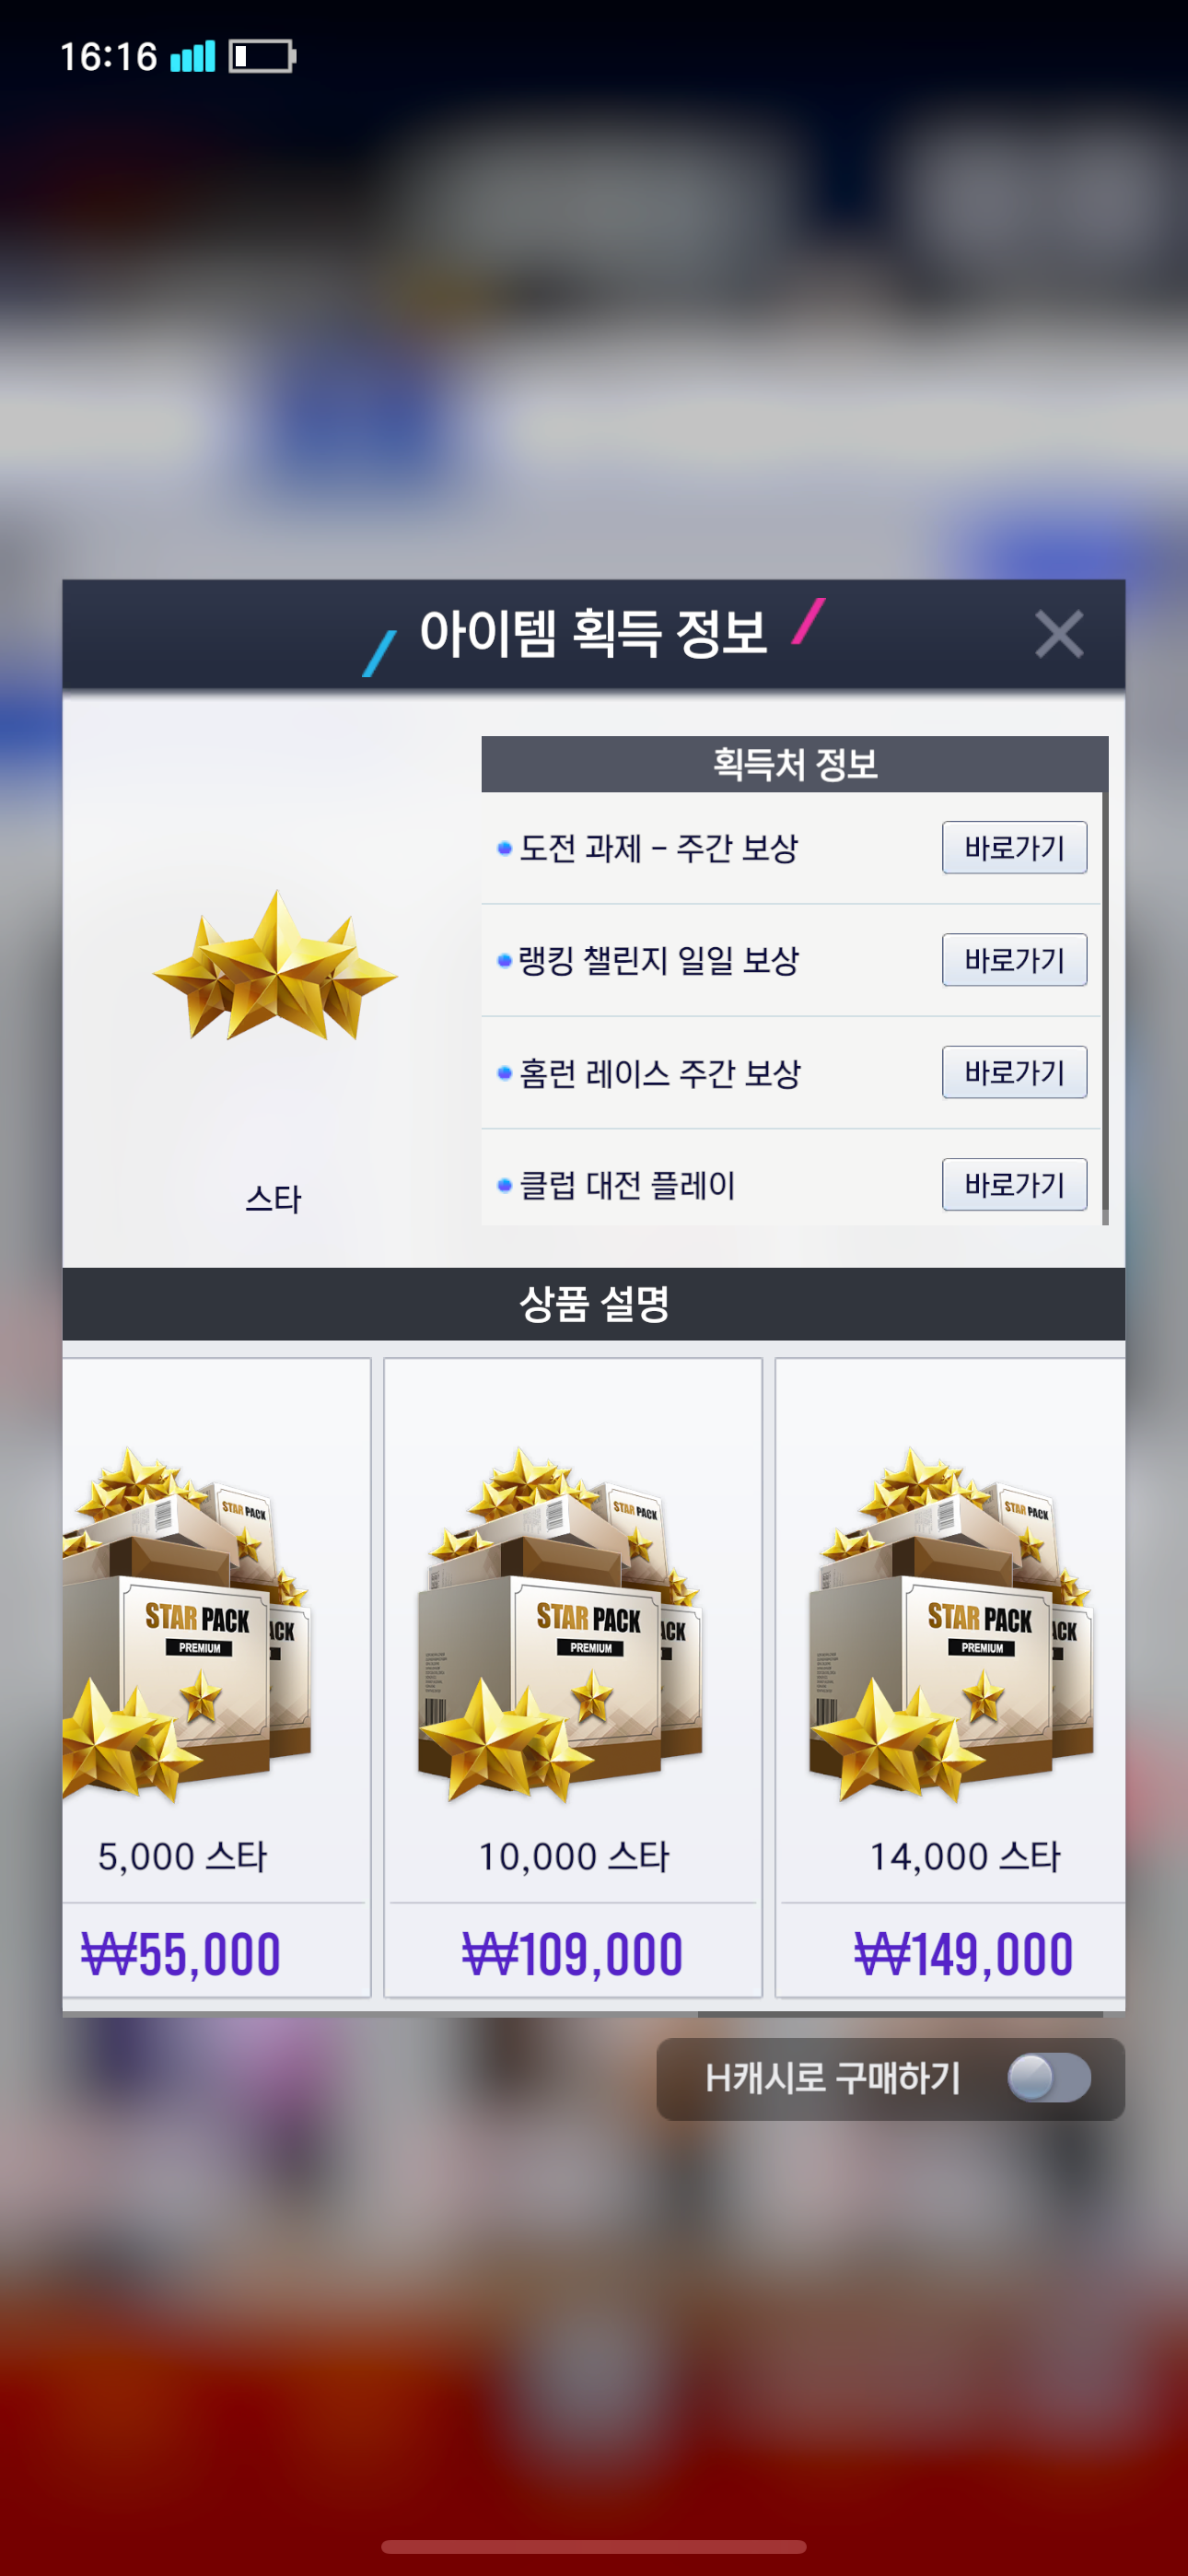The image size is (1188, 2576).
Task: Go to 클럽 대전 플레이
Action: [x=1014, y=1184]
